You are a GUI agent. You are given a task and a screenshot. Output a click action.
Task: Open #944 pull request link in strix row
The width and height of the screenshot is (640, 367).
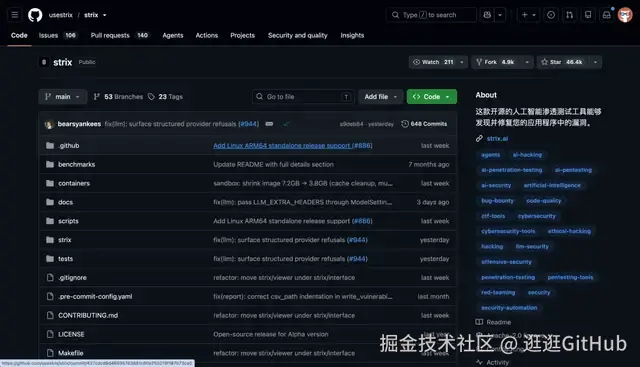(357, 240)
